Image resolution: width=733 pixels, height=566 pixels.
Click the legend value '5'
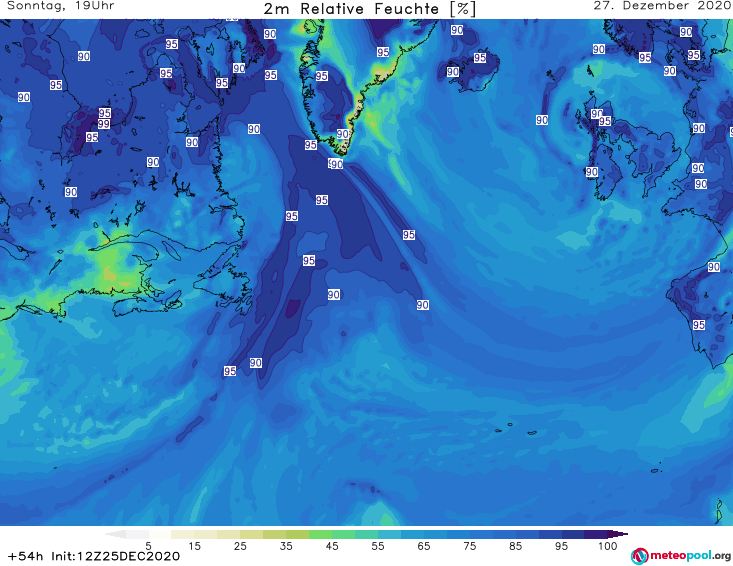[x=148, y=546]
